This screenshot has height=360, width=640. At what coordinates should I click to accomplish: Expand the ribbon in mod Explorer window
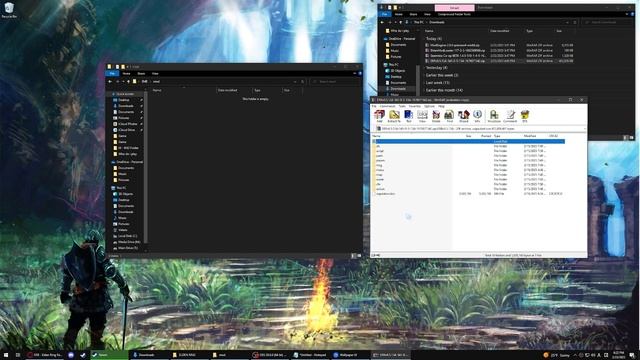354,73
